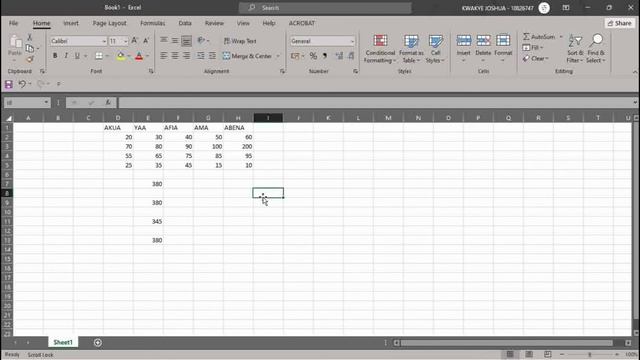
Task: Top align cell contents
Action: pyautogui.click(x=164, y=40)
